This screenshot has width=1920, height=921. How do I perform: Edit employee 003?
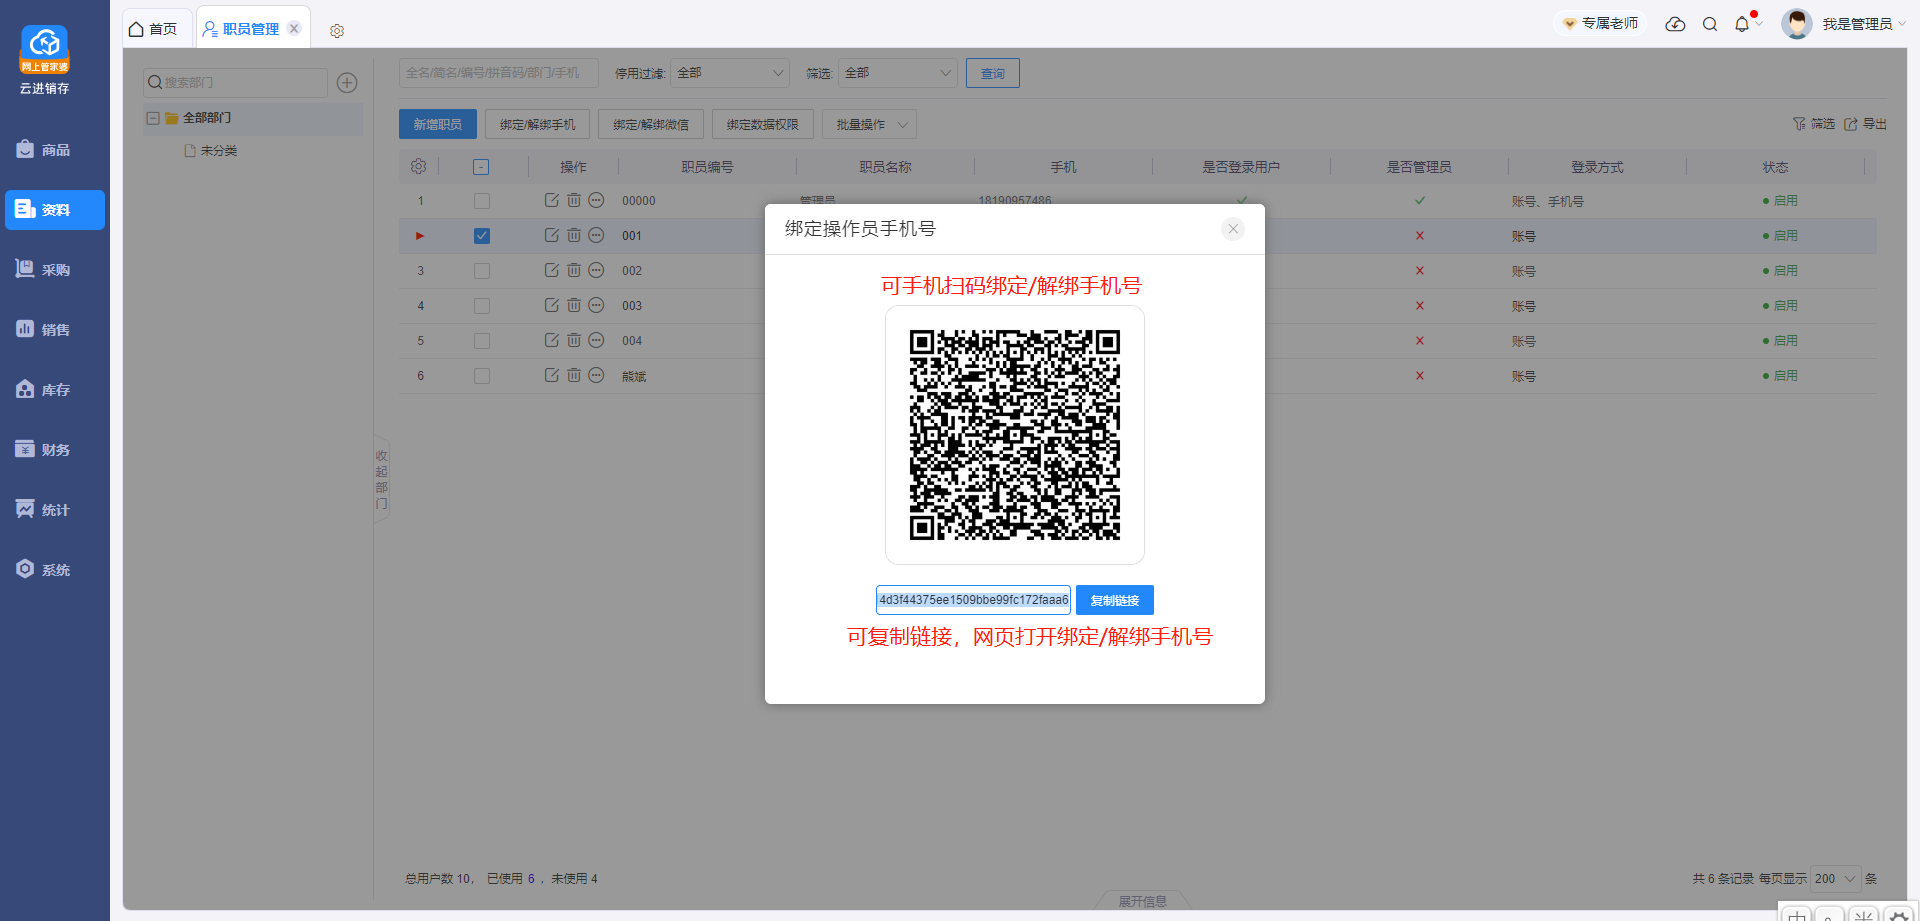pos(551,305)
